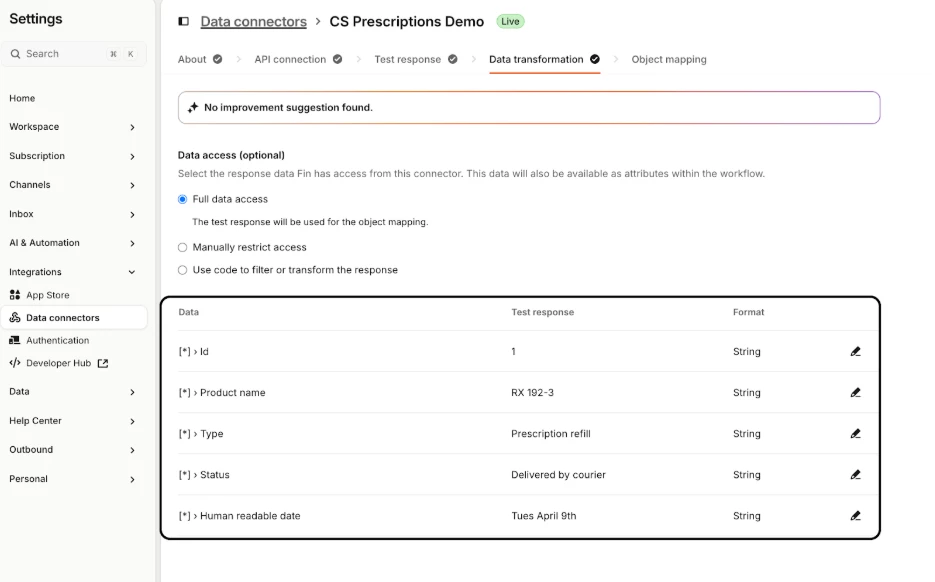Click the Developer Hub external link icon

[x=103, y=363]
